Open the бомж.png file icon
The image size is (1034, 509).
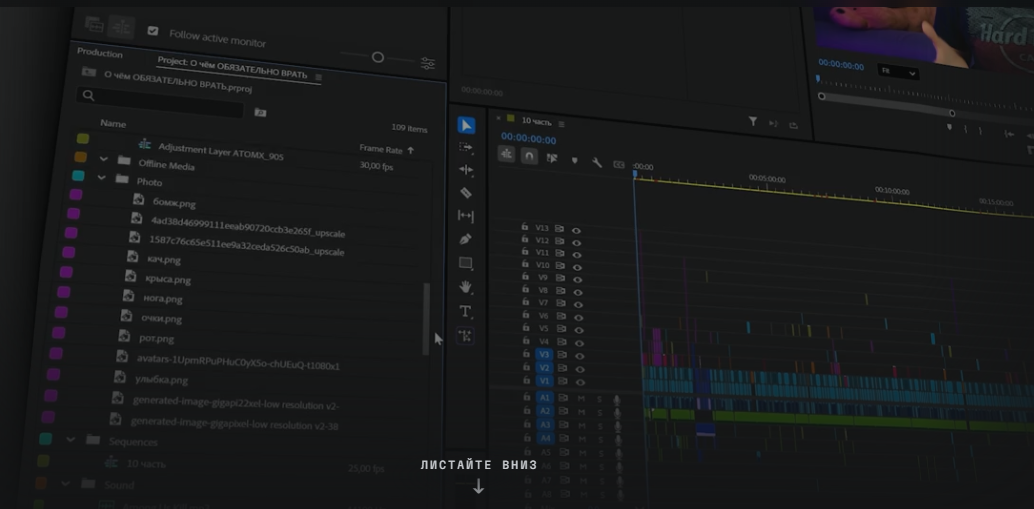tap(138, 199)
